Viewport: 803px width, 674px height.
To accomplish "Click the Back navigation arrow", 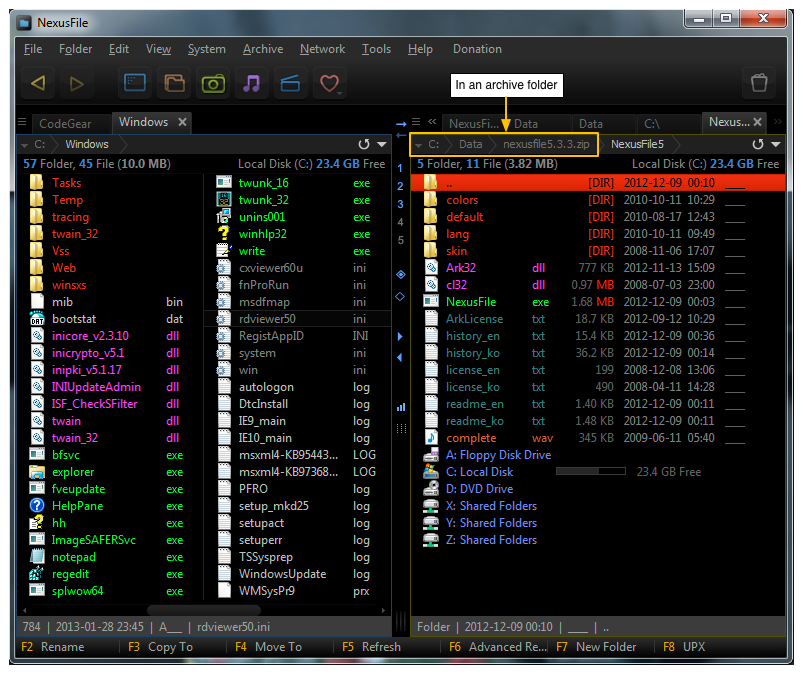I will point(38,83).
